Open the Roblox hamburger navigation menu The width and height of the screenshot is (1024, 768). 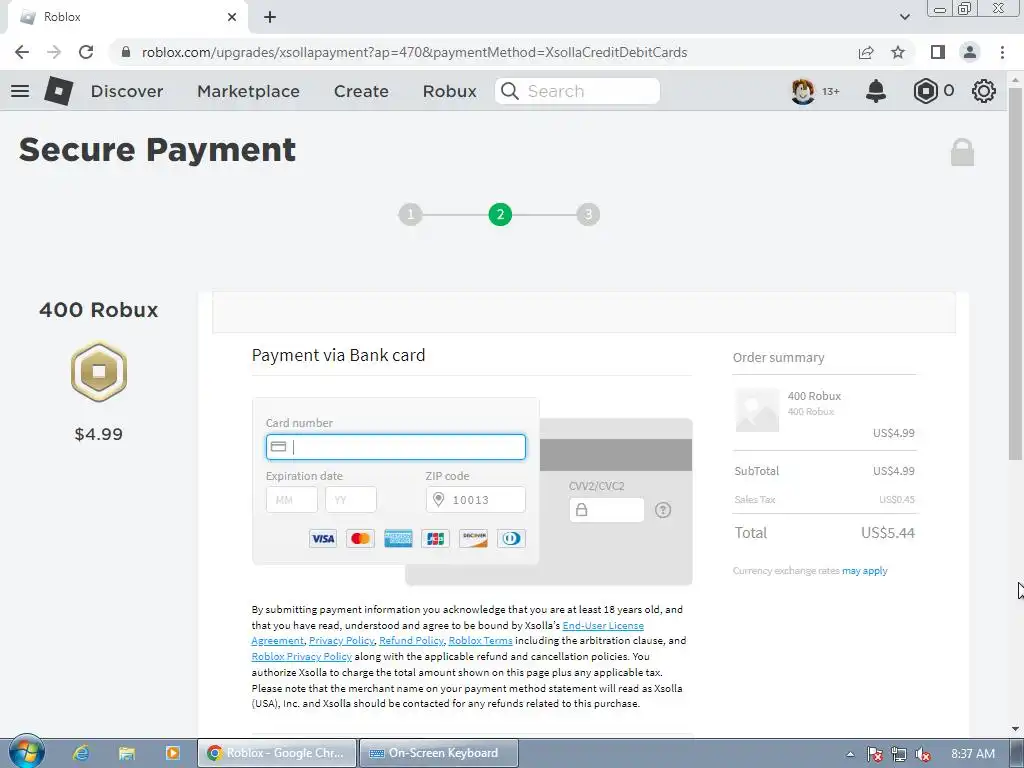click(x=20, y=91)
